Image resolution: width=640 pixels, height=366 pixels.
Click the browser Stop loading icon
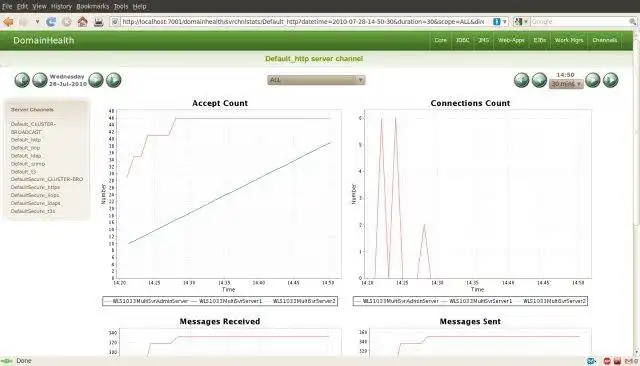click(67, 22)
